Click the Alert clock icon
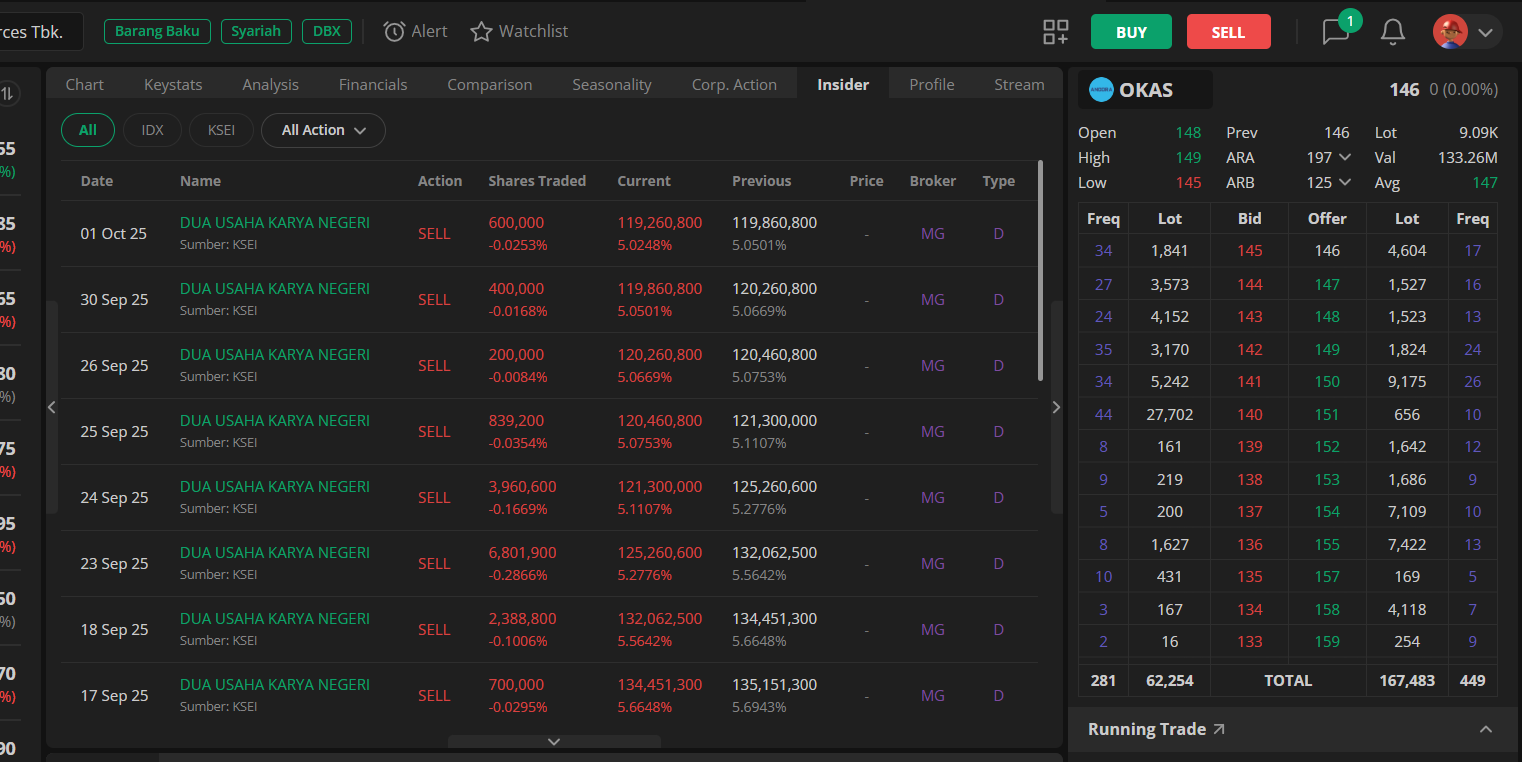Screen dimensions: 1522x762 394,32
